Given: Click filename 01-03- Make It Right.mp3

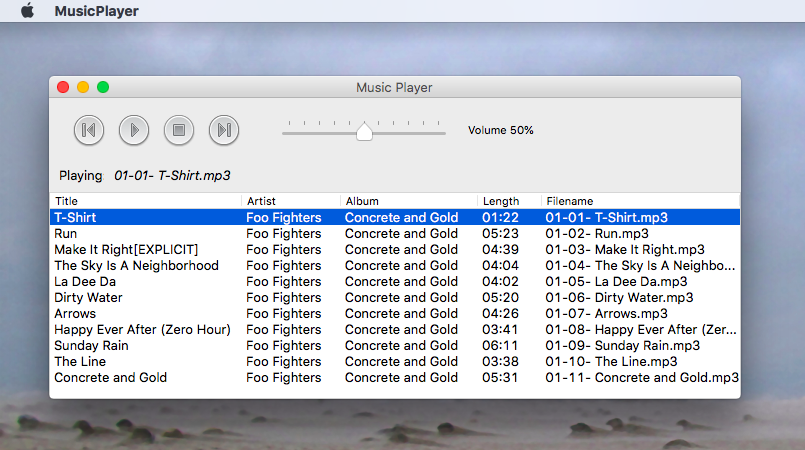Looking at the screenshot, I should [x=625, y=249].
